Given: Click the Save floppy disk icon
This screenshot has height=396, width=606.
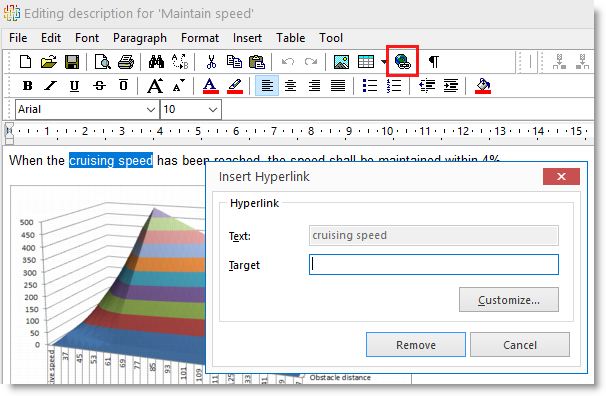Looking at the screenshot, I should click(x=72, y=62).
